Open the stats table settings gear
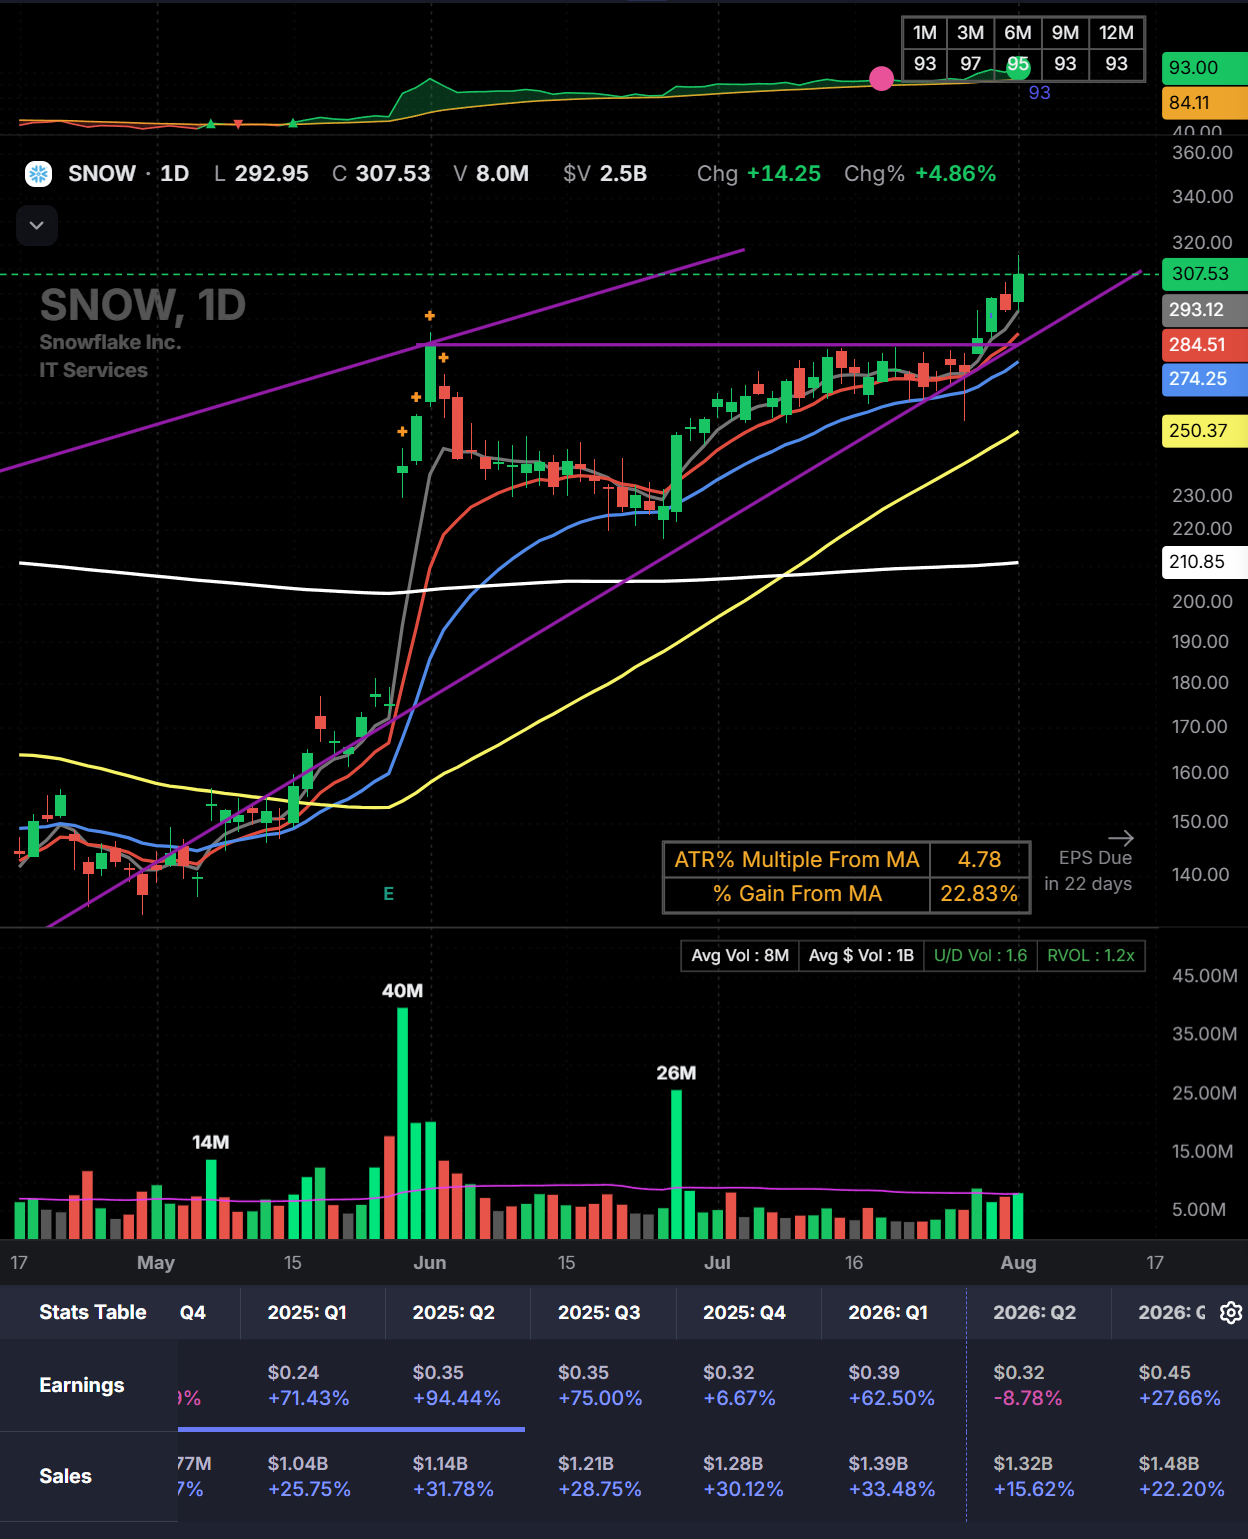The width and height of the screenshot is (1248, 1539). pyautogui.click(x=1231, y=1312)
